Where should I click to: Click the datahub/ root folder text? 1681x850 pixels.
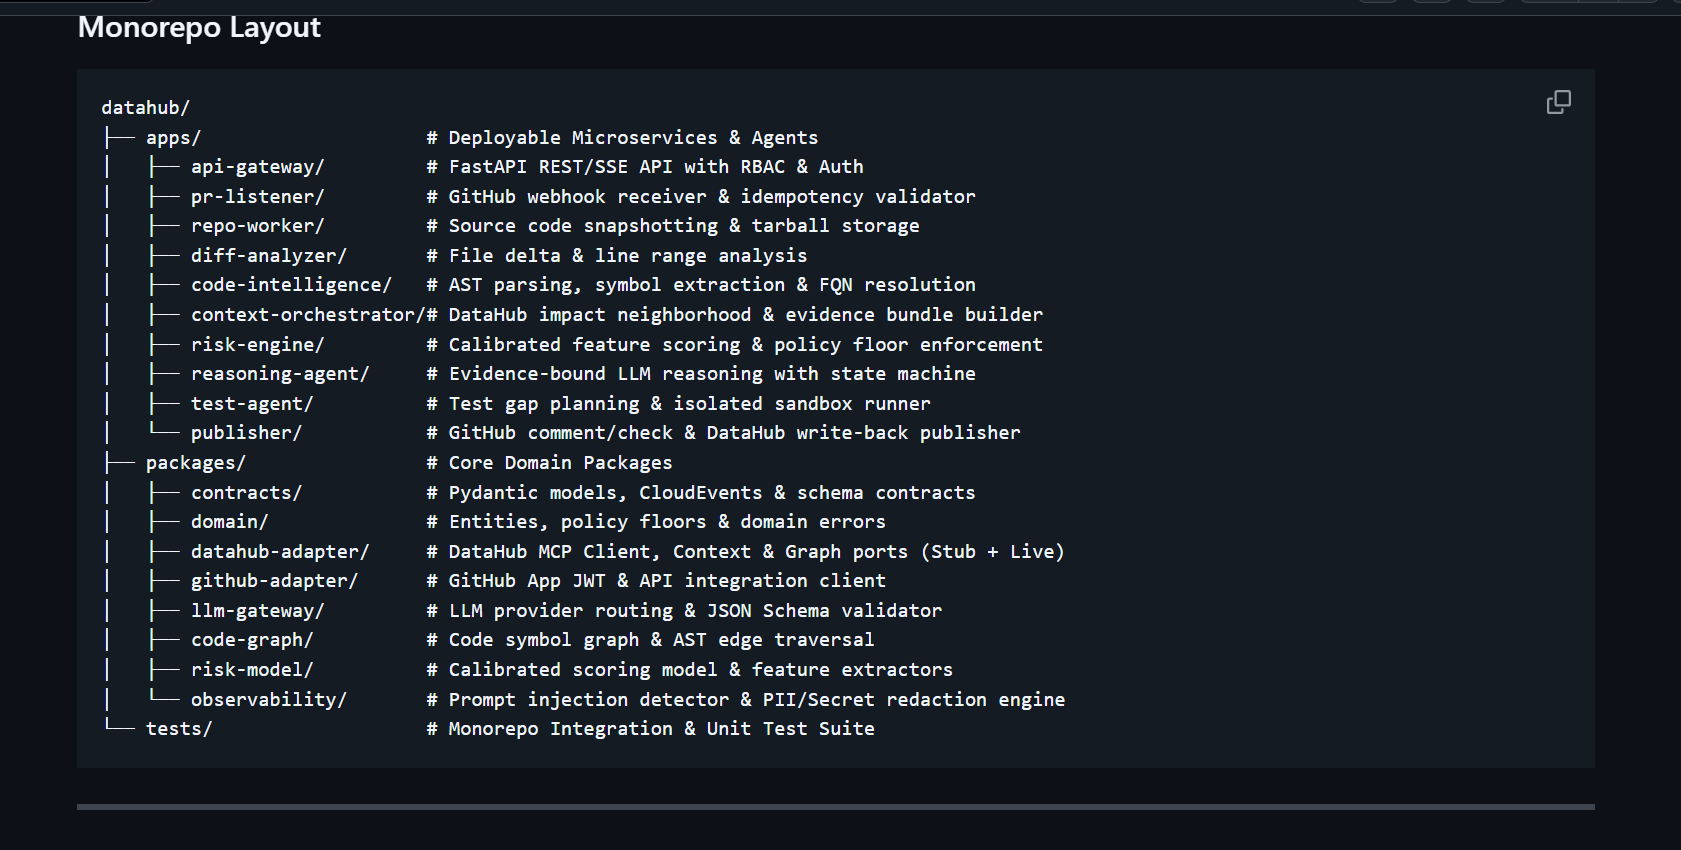point(145,107)
